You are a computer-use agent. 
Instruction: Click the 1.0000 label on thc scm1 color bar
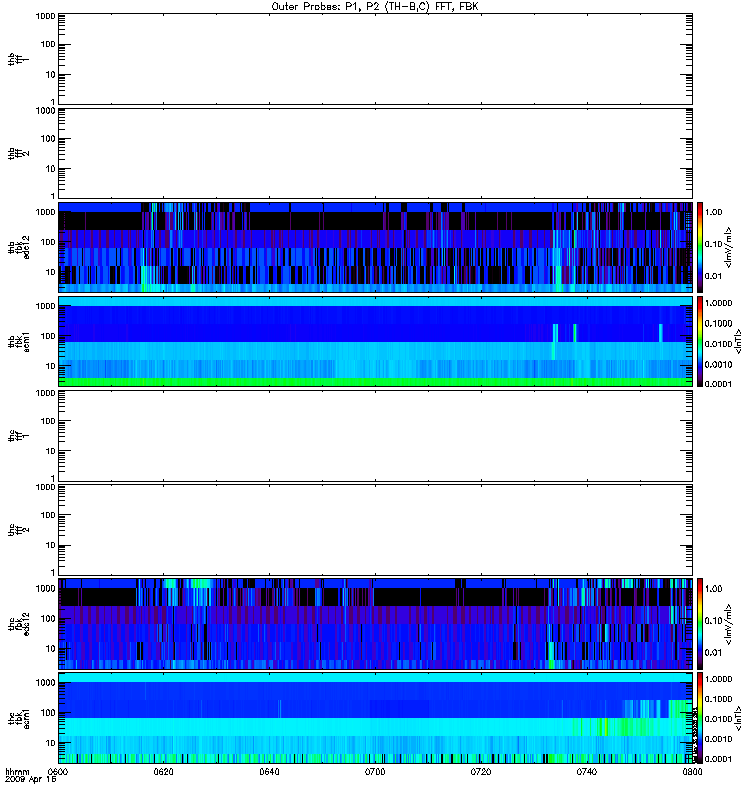[718, 679]
